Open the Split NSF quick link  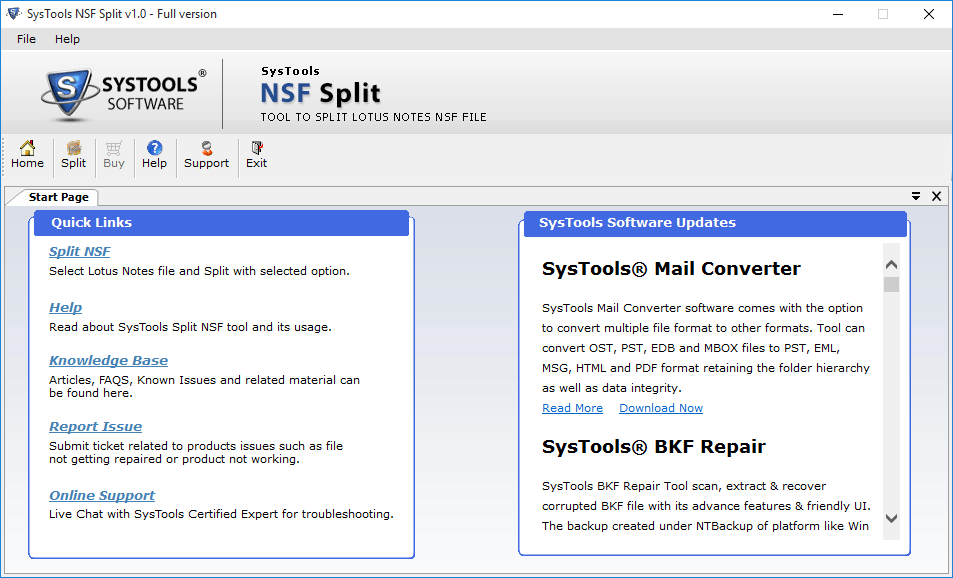coord(80,252)
